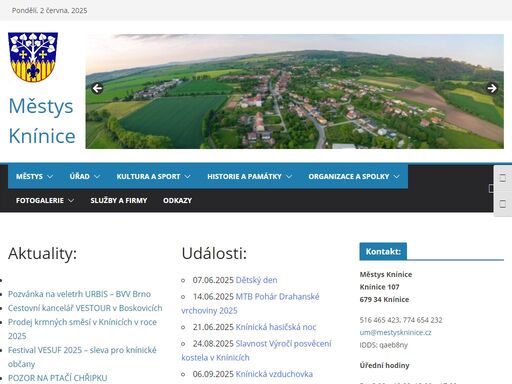Open Cestovní kancelář VESTOUR article
512x384 pixels.
(85, 308)
